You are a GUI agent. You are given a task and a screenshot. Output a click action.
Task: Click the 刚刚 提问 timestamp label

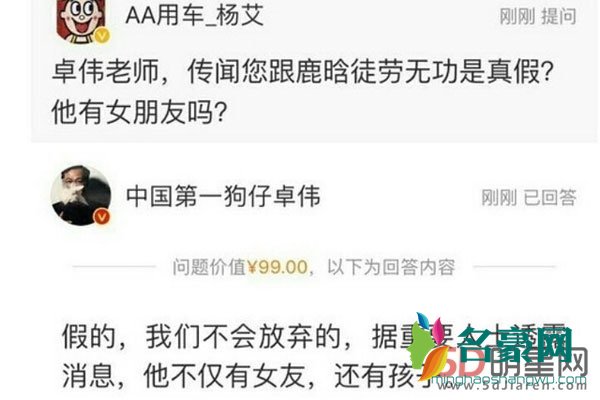(538, 17)
